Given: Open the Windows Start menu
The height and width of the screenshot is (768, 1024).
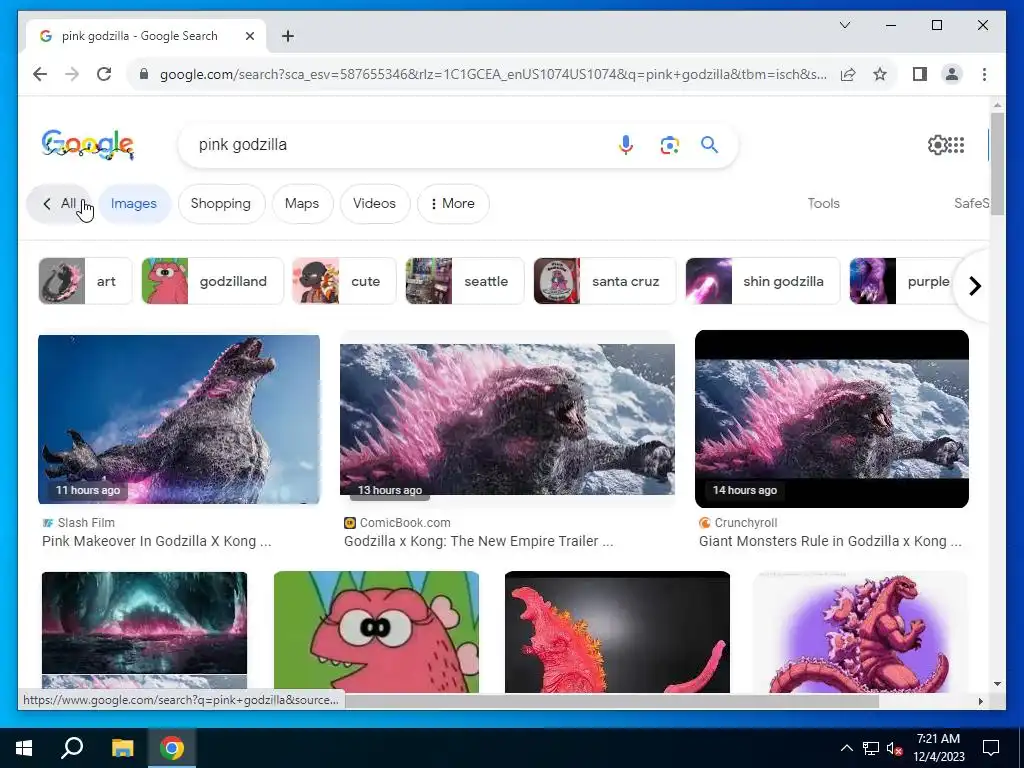Looking at the screenshot, I should [24, 748].
